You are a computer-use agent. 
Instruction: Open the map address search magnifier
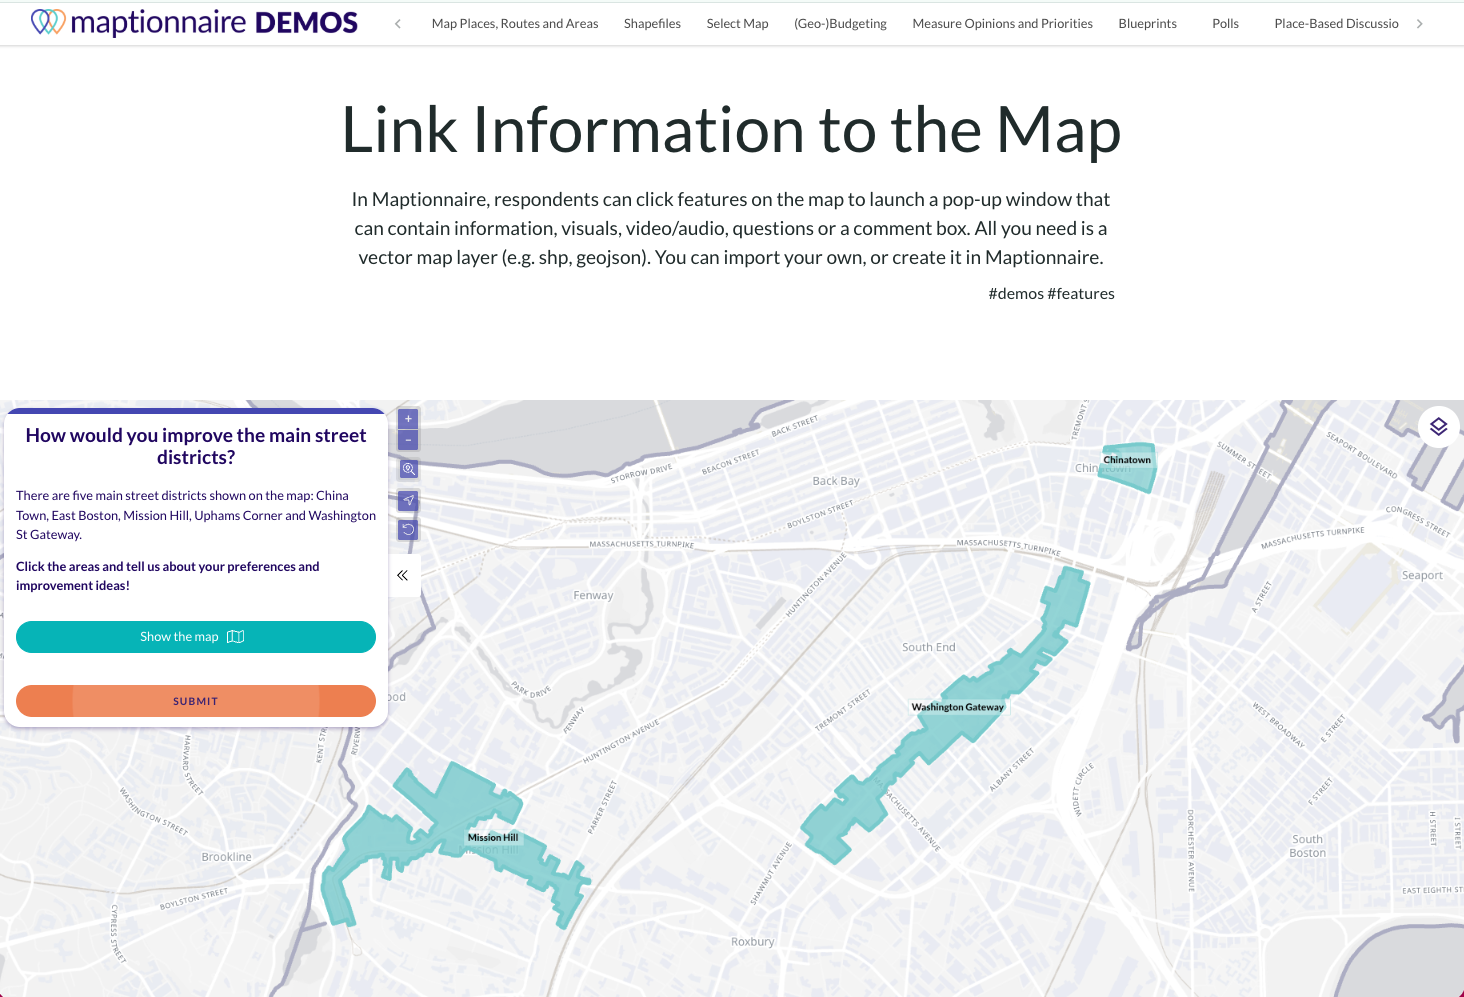point(408,469)
